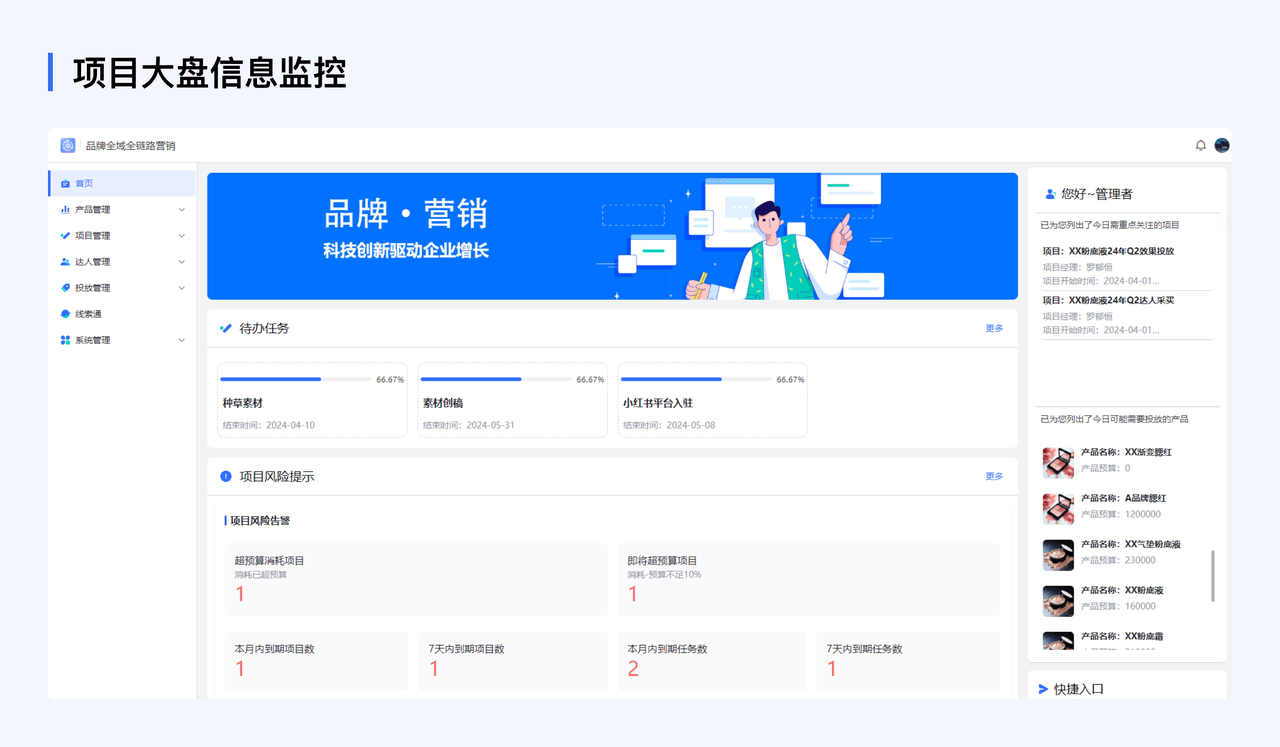
Task: Click the 项目风险提示 info icon
Action: [226, 476]
